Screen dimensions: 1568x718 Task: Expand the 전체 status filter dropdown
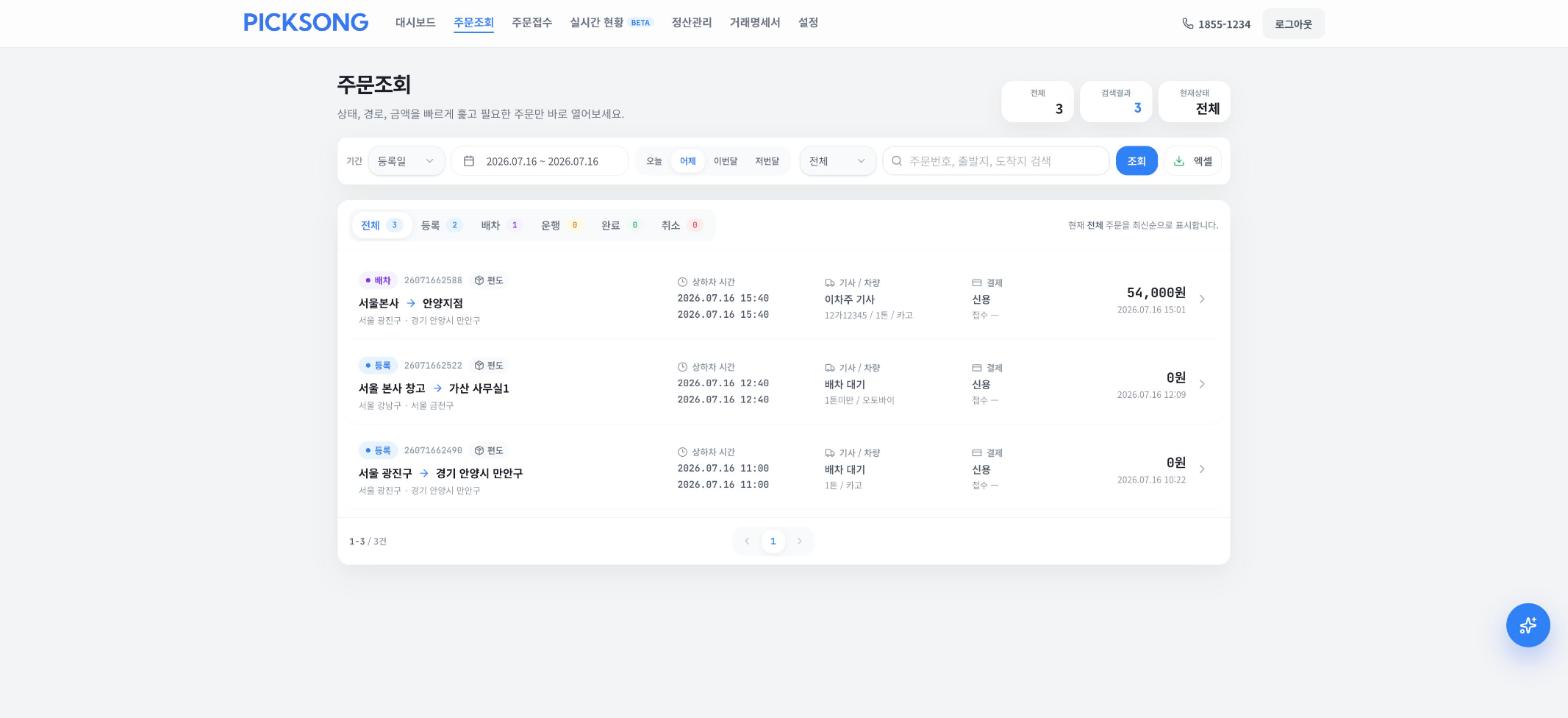coord(838,161)
